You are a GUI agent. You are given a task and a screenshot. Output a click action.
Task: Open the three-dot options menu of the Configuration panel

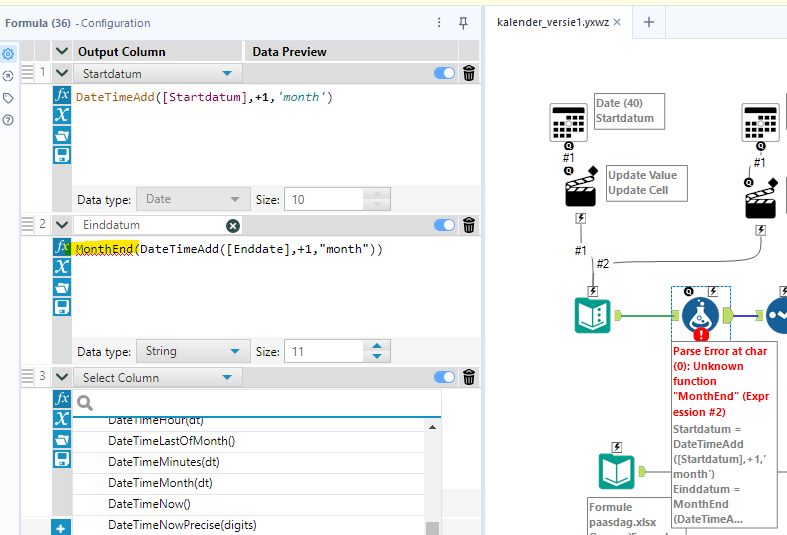click(439, 23)
